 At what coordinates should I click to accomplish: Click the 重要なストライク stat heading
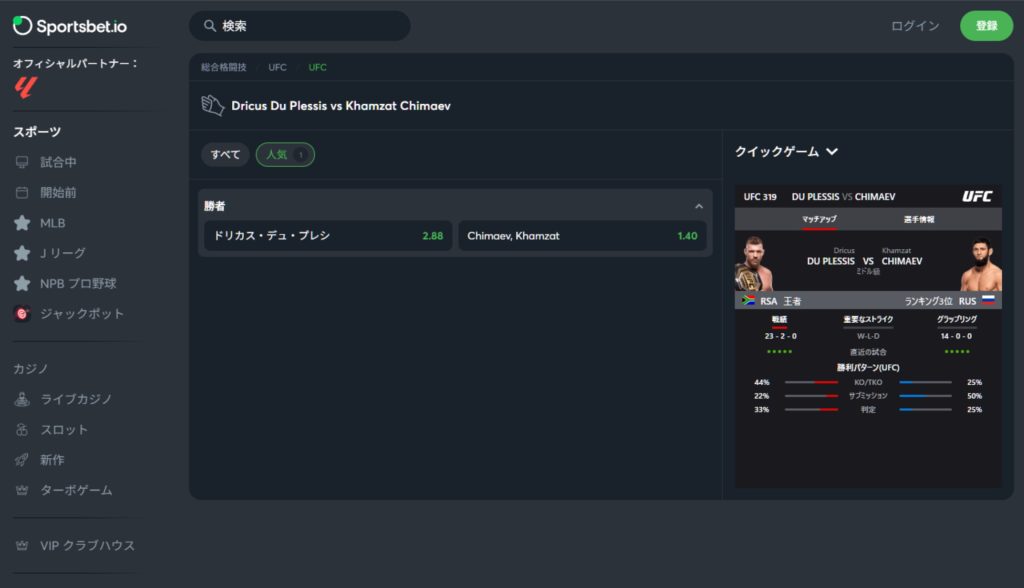coord(868,319)
